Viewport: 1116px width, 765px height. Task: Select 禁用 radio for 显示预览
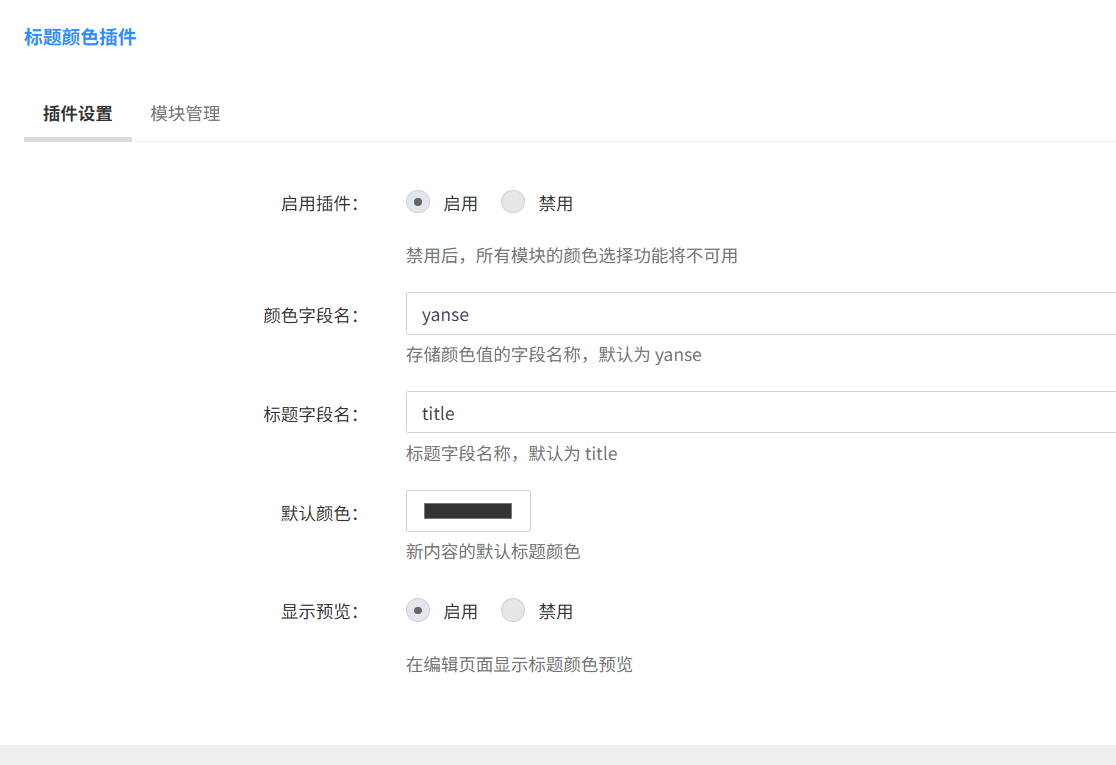coord(513,611)
